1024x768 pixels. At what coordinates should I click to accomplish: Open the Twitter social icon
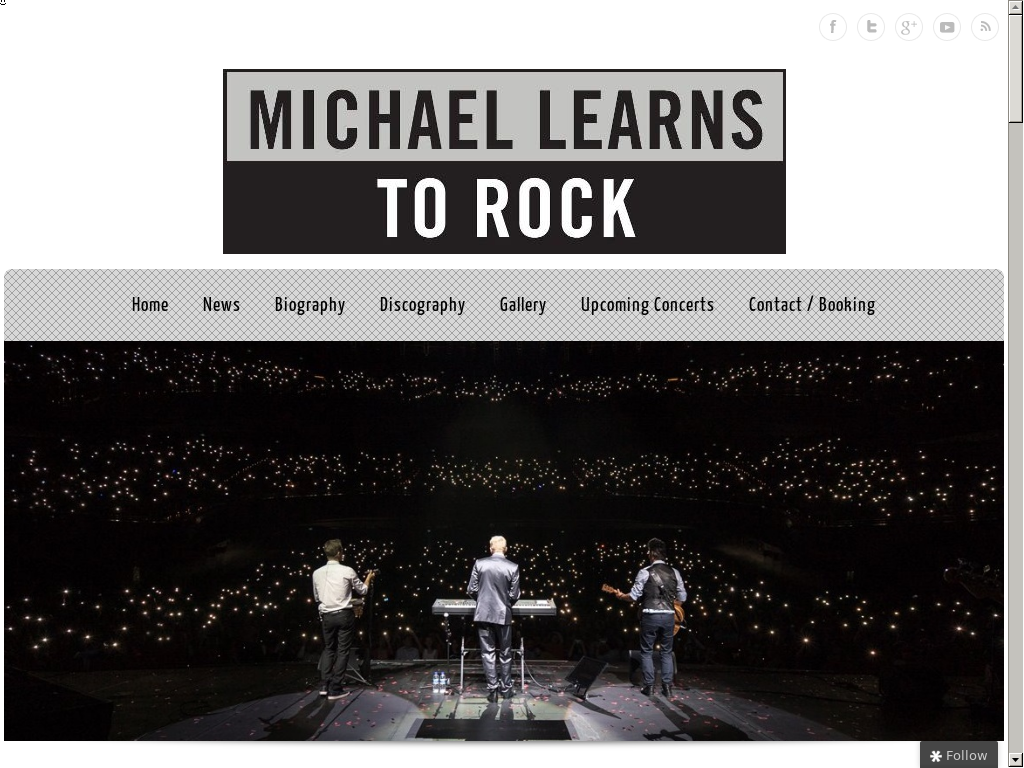871,27
